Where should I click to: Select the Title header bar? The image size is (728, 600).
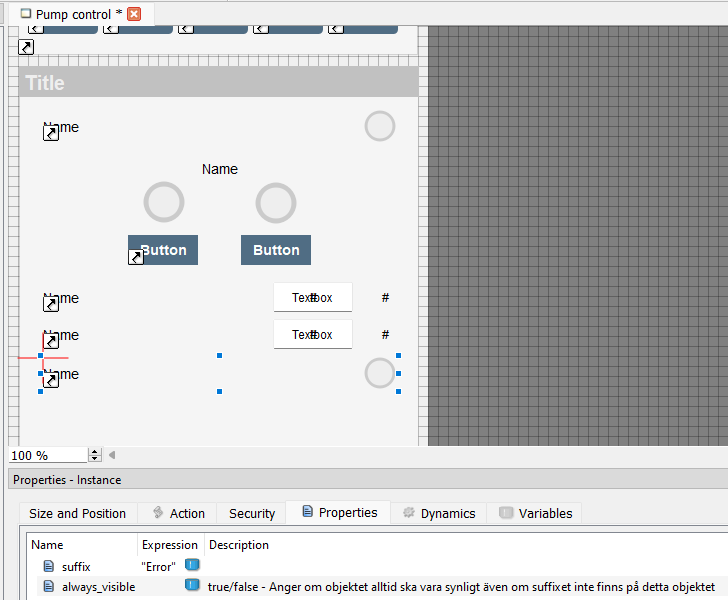(218, 83)
